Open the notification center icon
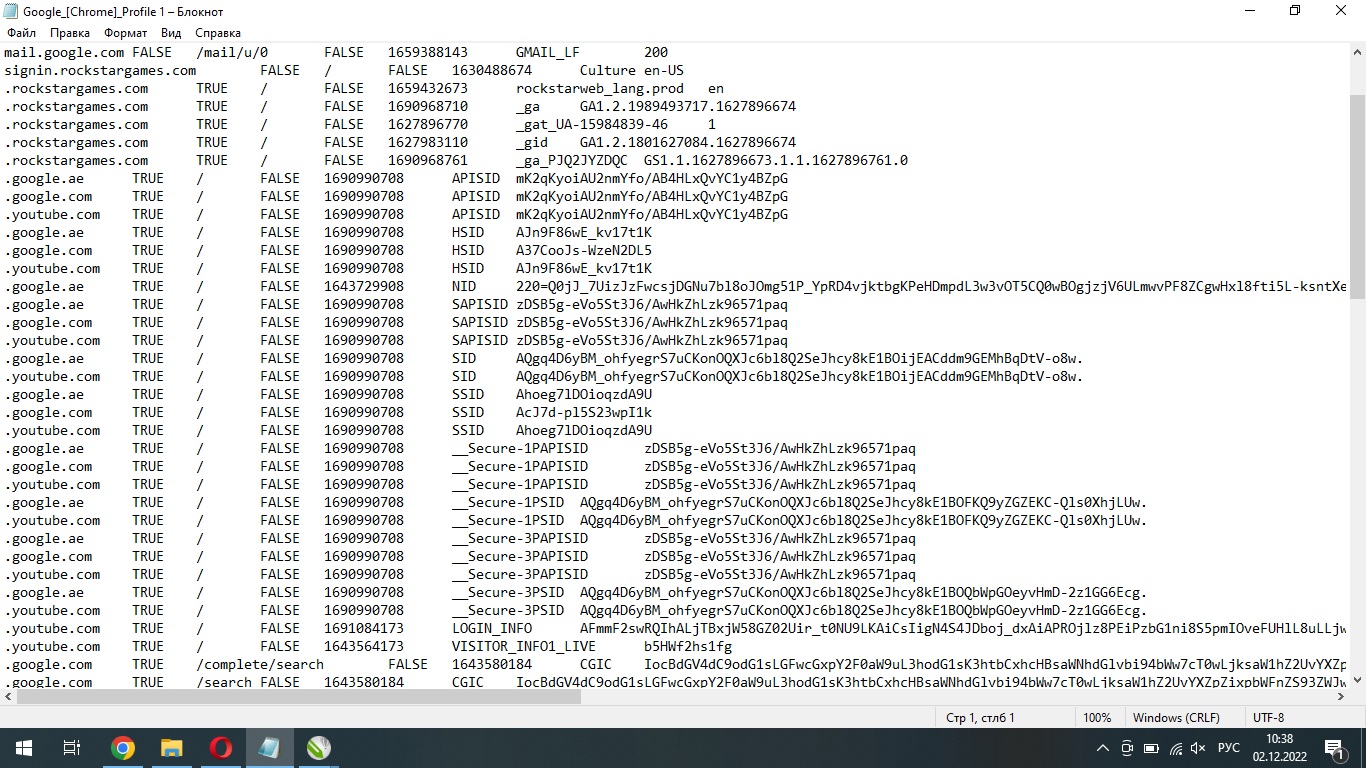 1333,748
